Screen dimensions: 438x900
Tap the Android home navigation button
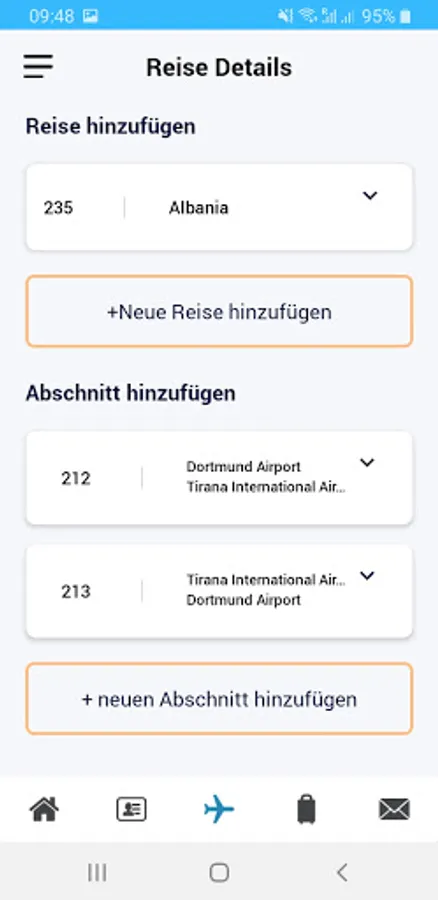click(219, 872)
